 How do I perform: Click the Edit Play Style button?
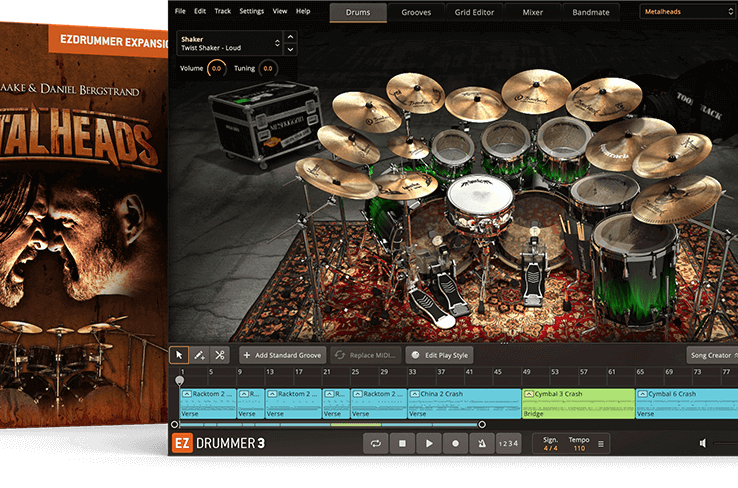click(x=439, y=355)
